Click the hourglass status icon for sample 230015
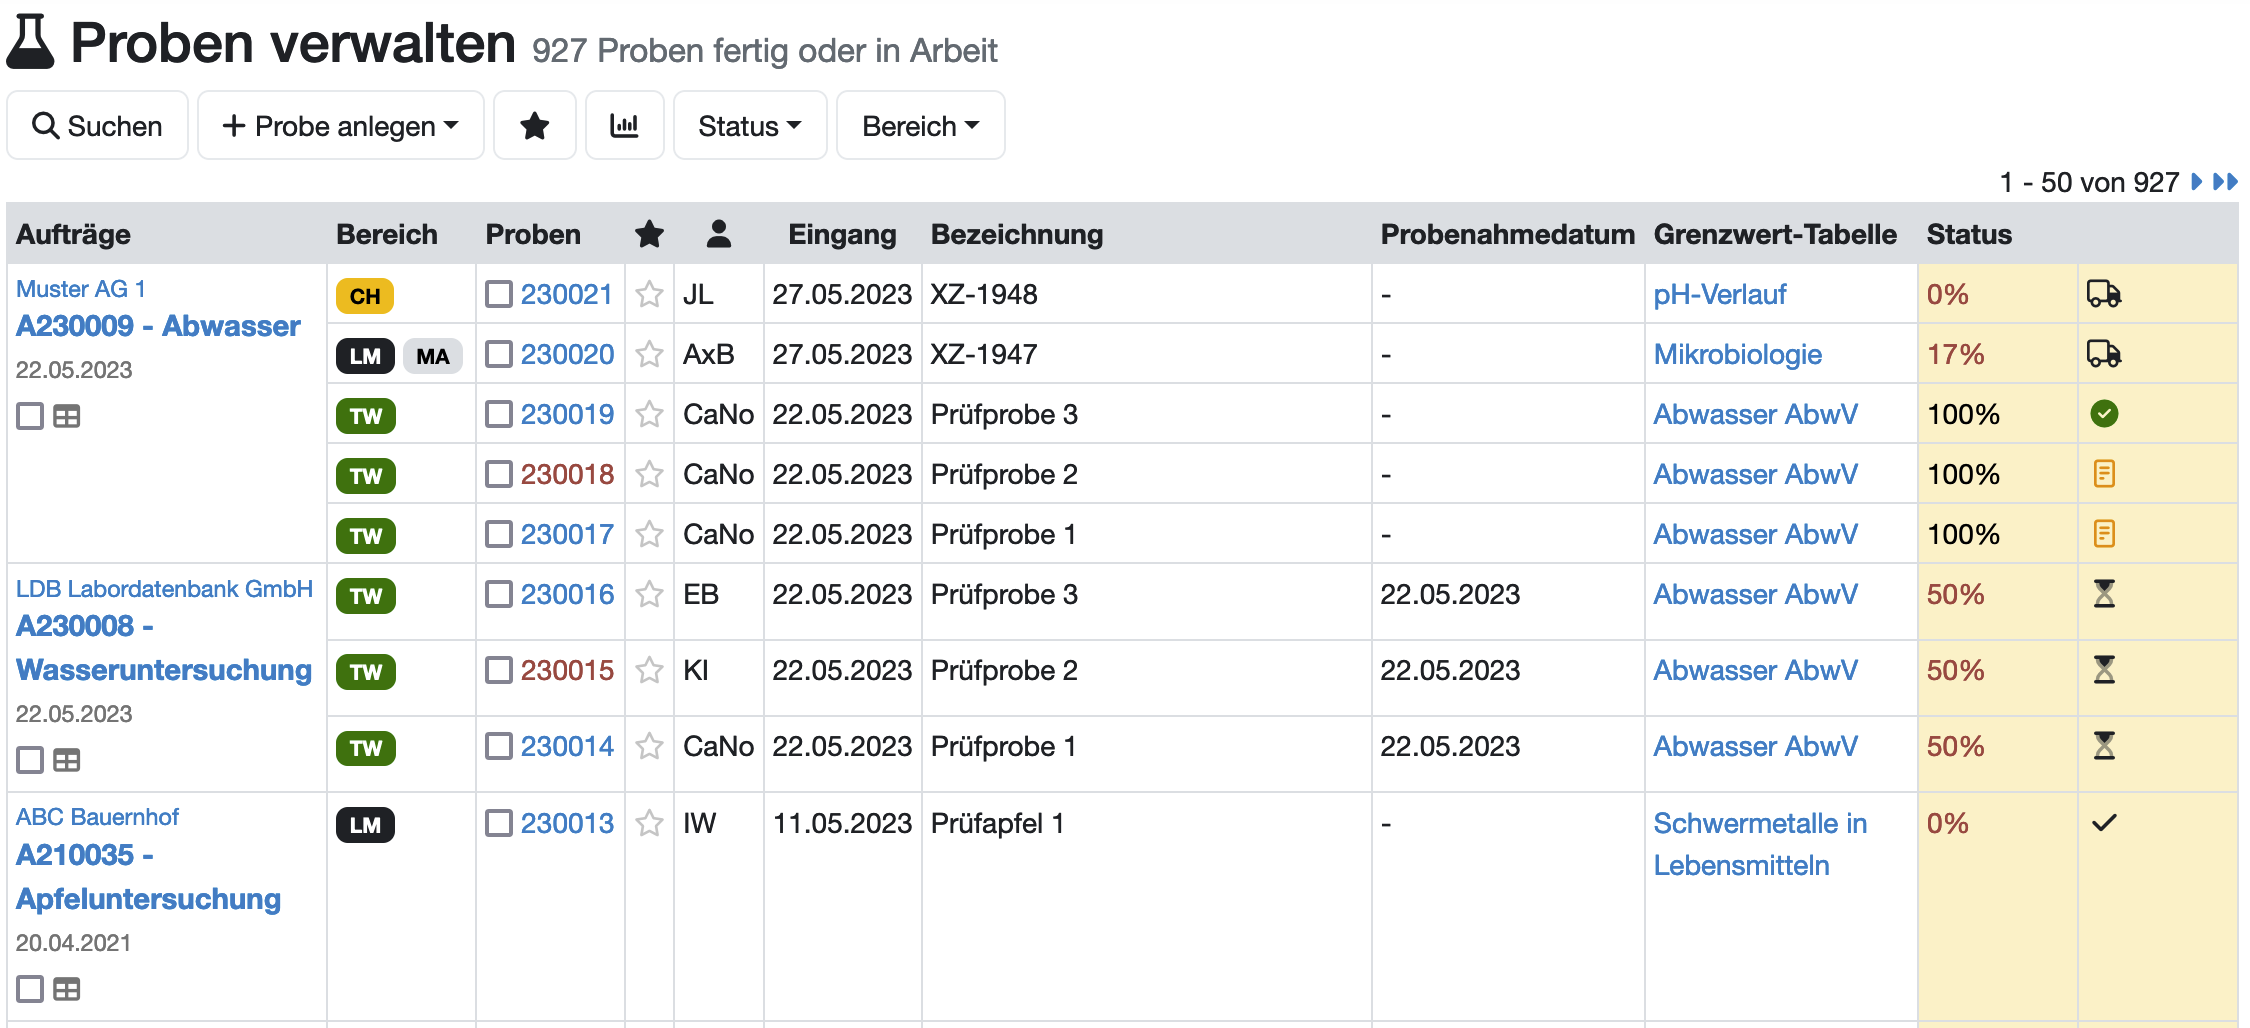Viewport: 2250px width, 1028px height. pos(2104,670)
